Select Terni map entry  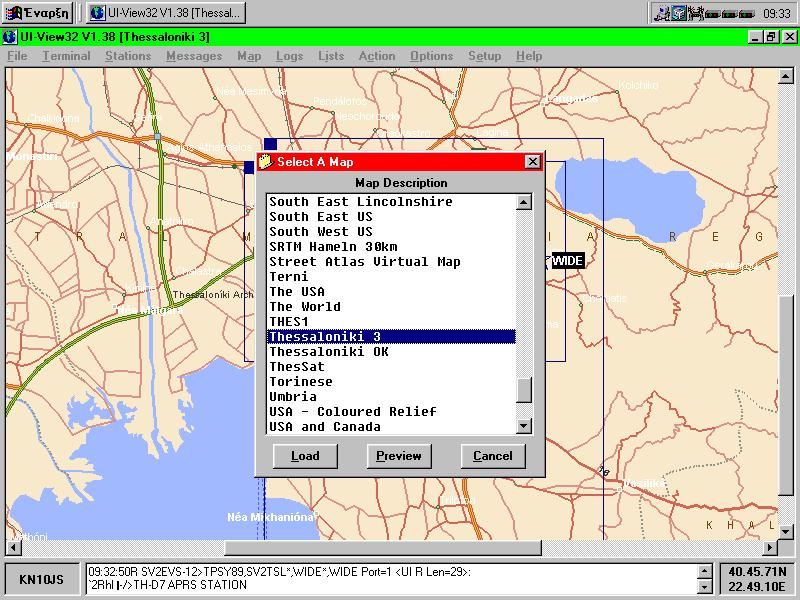pyautogui.click(x=391, y=277)
